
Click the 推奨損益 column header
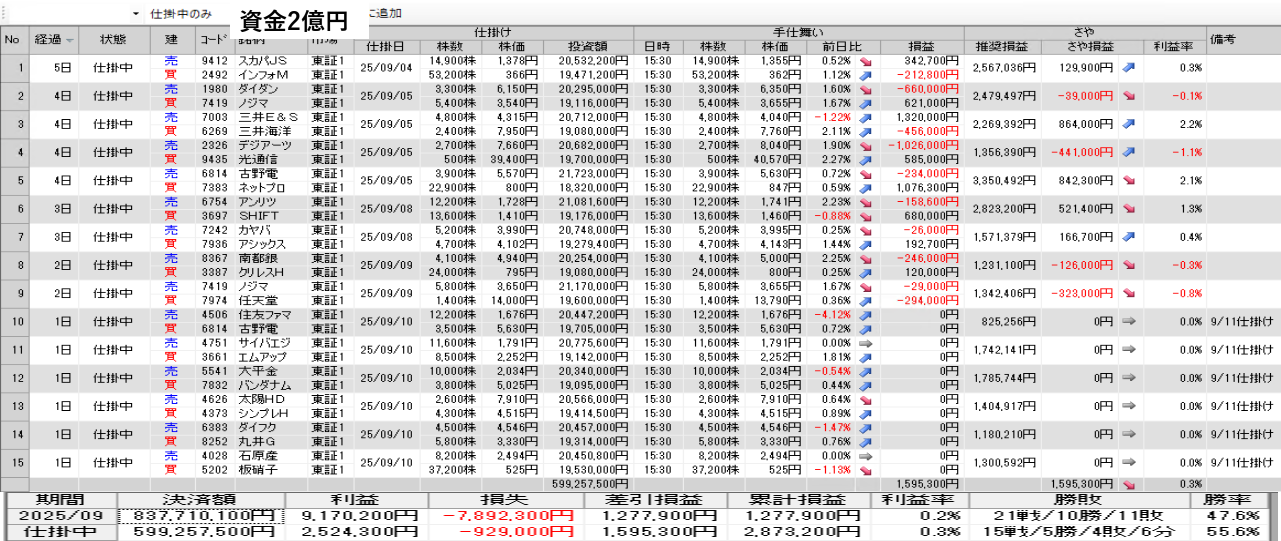[1002, 47]
